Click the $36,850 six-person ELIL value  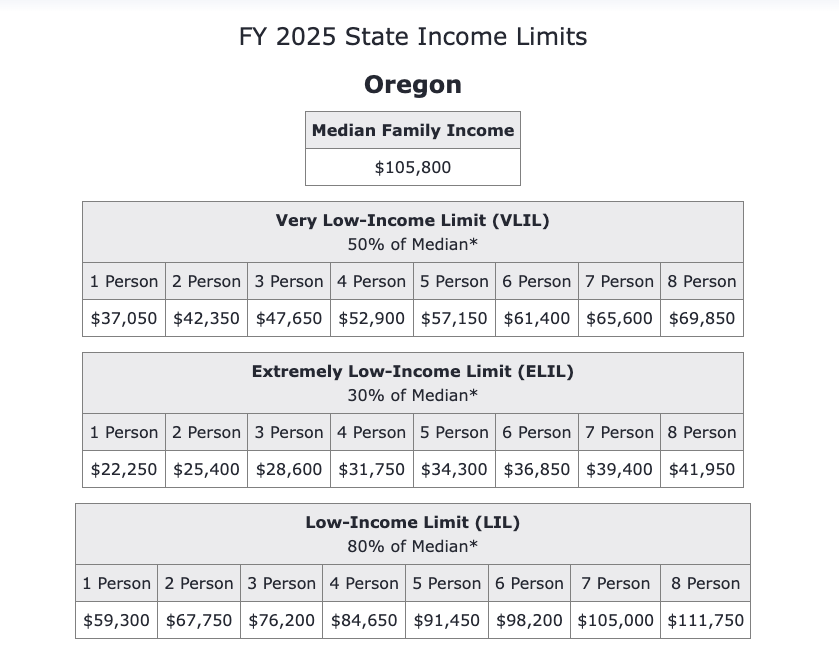537,469
